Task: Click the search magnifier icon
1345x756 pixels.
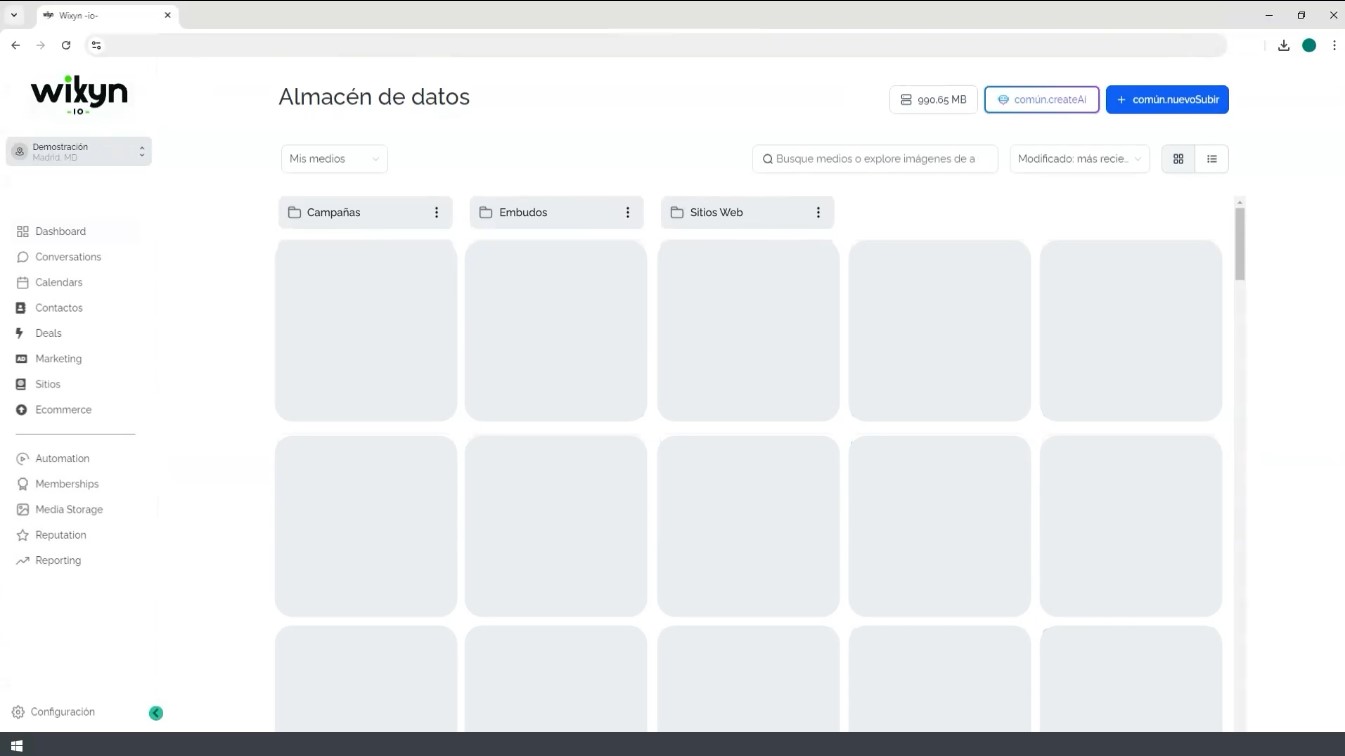Action: click(768, 159)
